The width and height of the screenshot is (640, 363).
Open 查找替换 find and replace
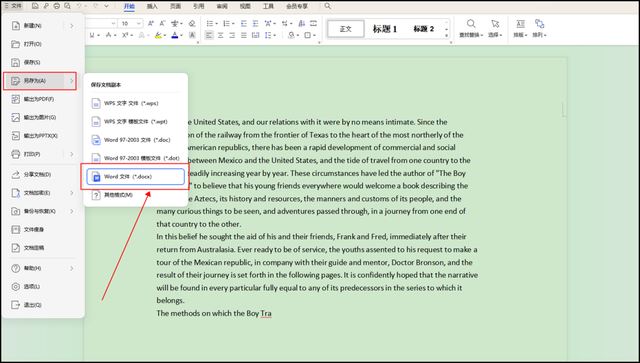click(471, 29)
